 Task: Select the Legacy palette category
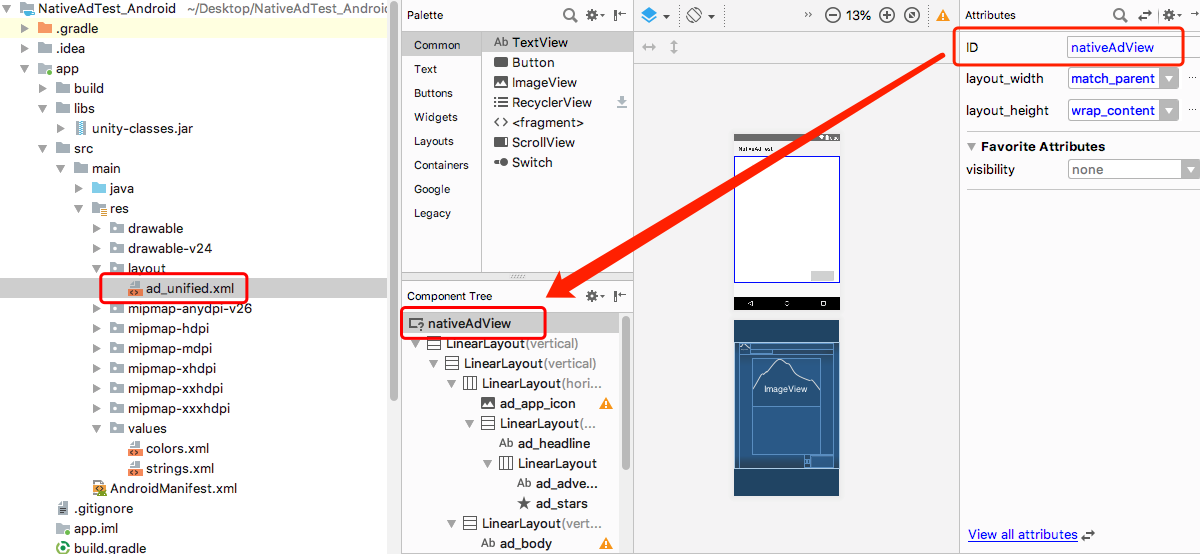432,213
